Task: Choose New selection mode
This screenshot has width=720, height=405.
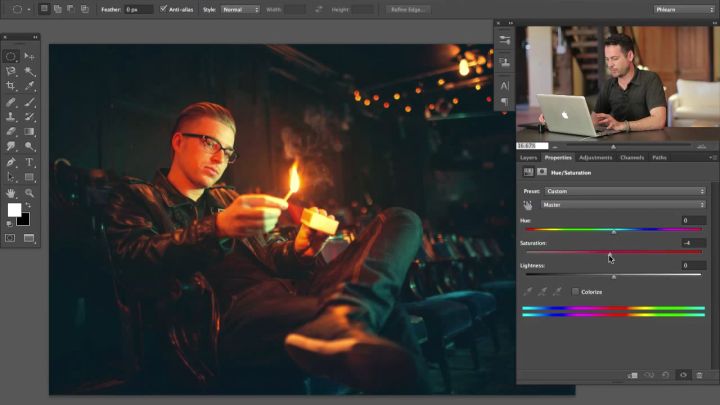Action: (x=44, y=9)
